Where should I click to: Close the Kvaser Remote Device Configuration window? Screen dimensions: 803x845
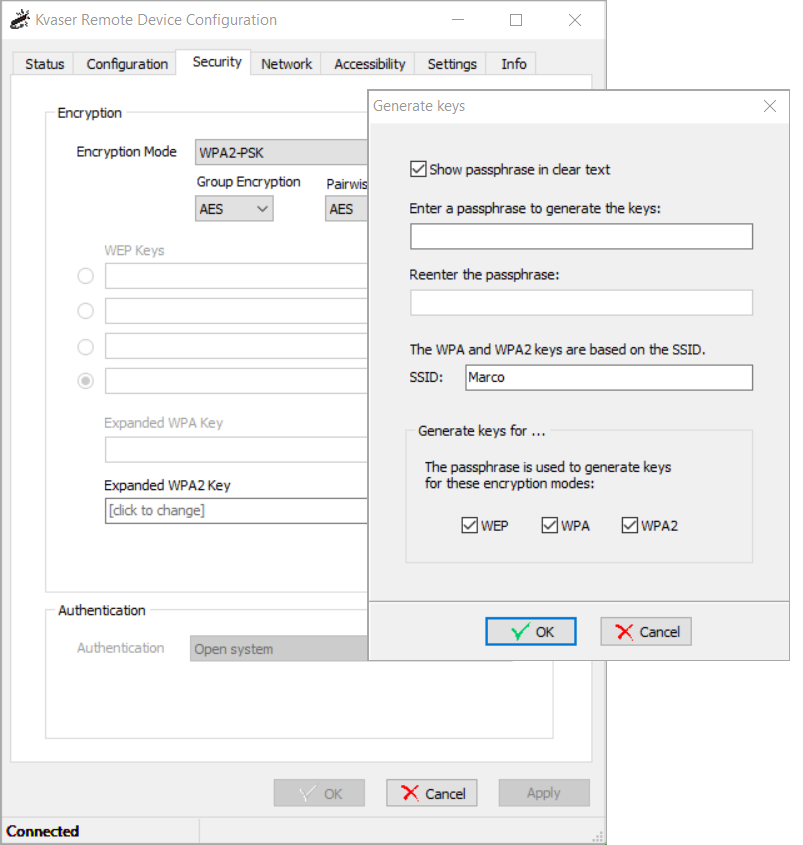click(574, 20)
